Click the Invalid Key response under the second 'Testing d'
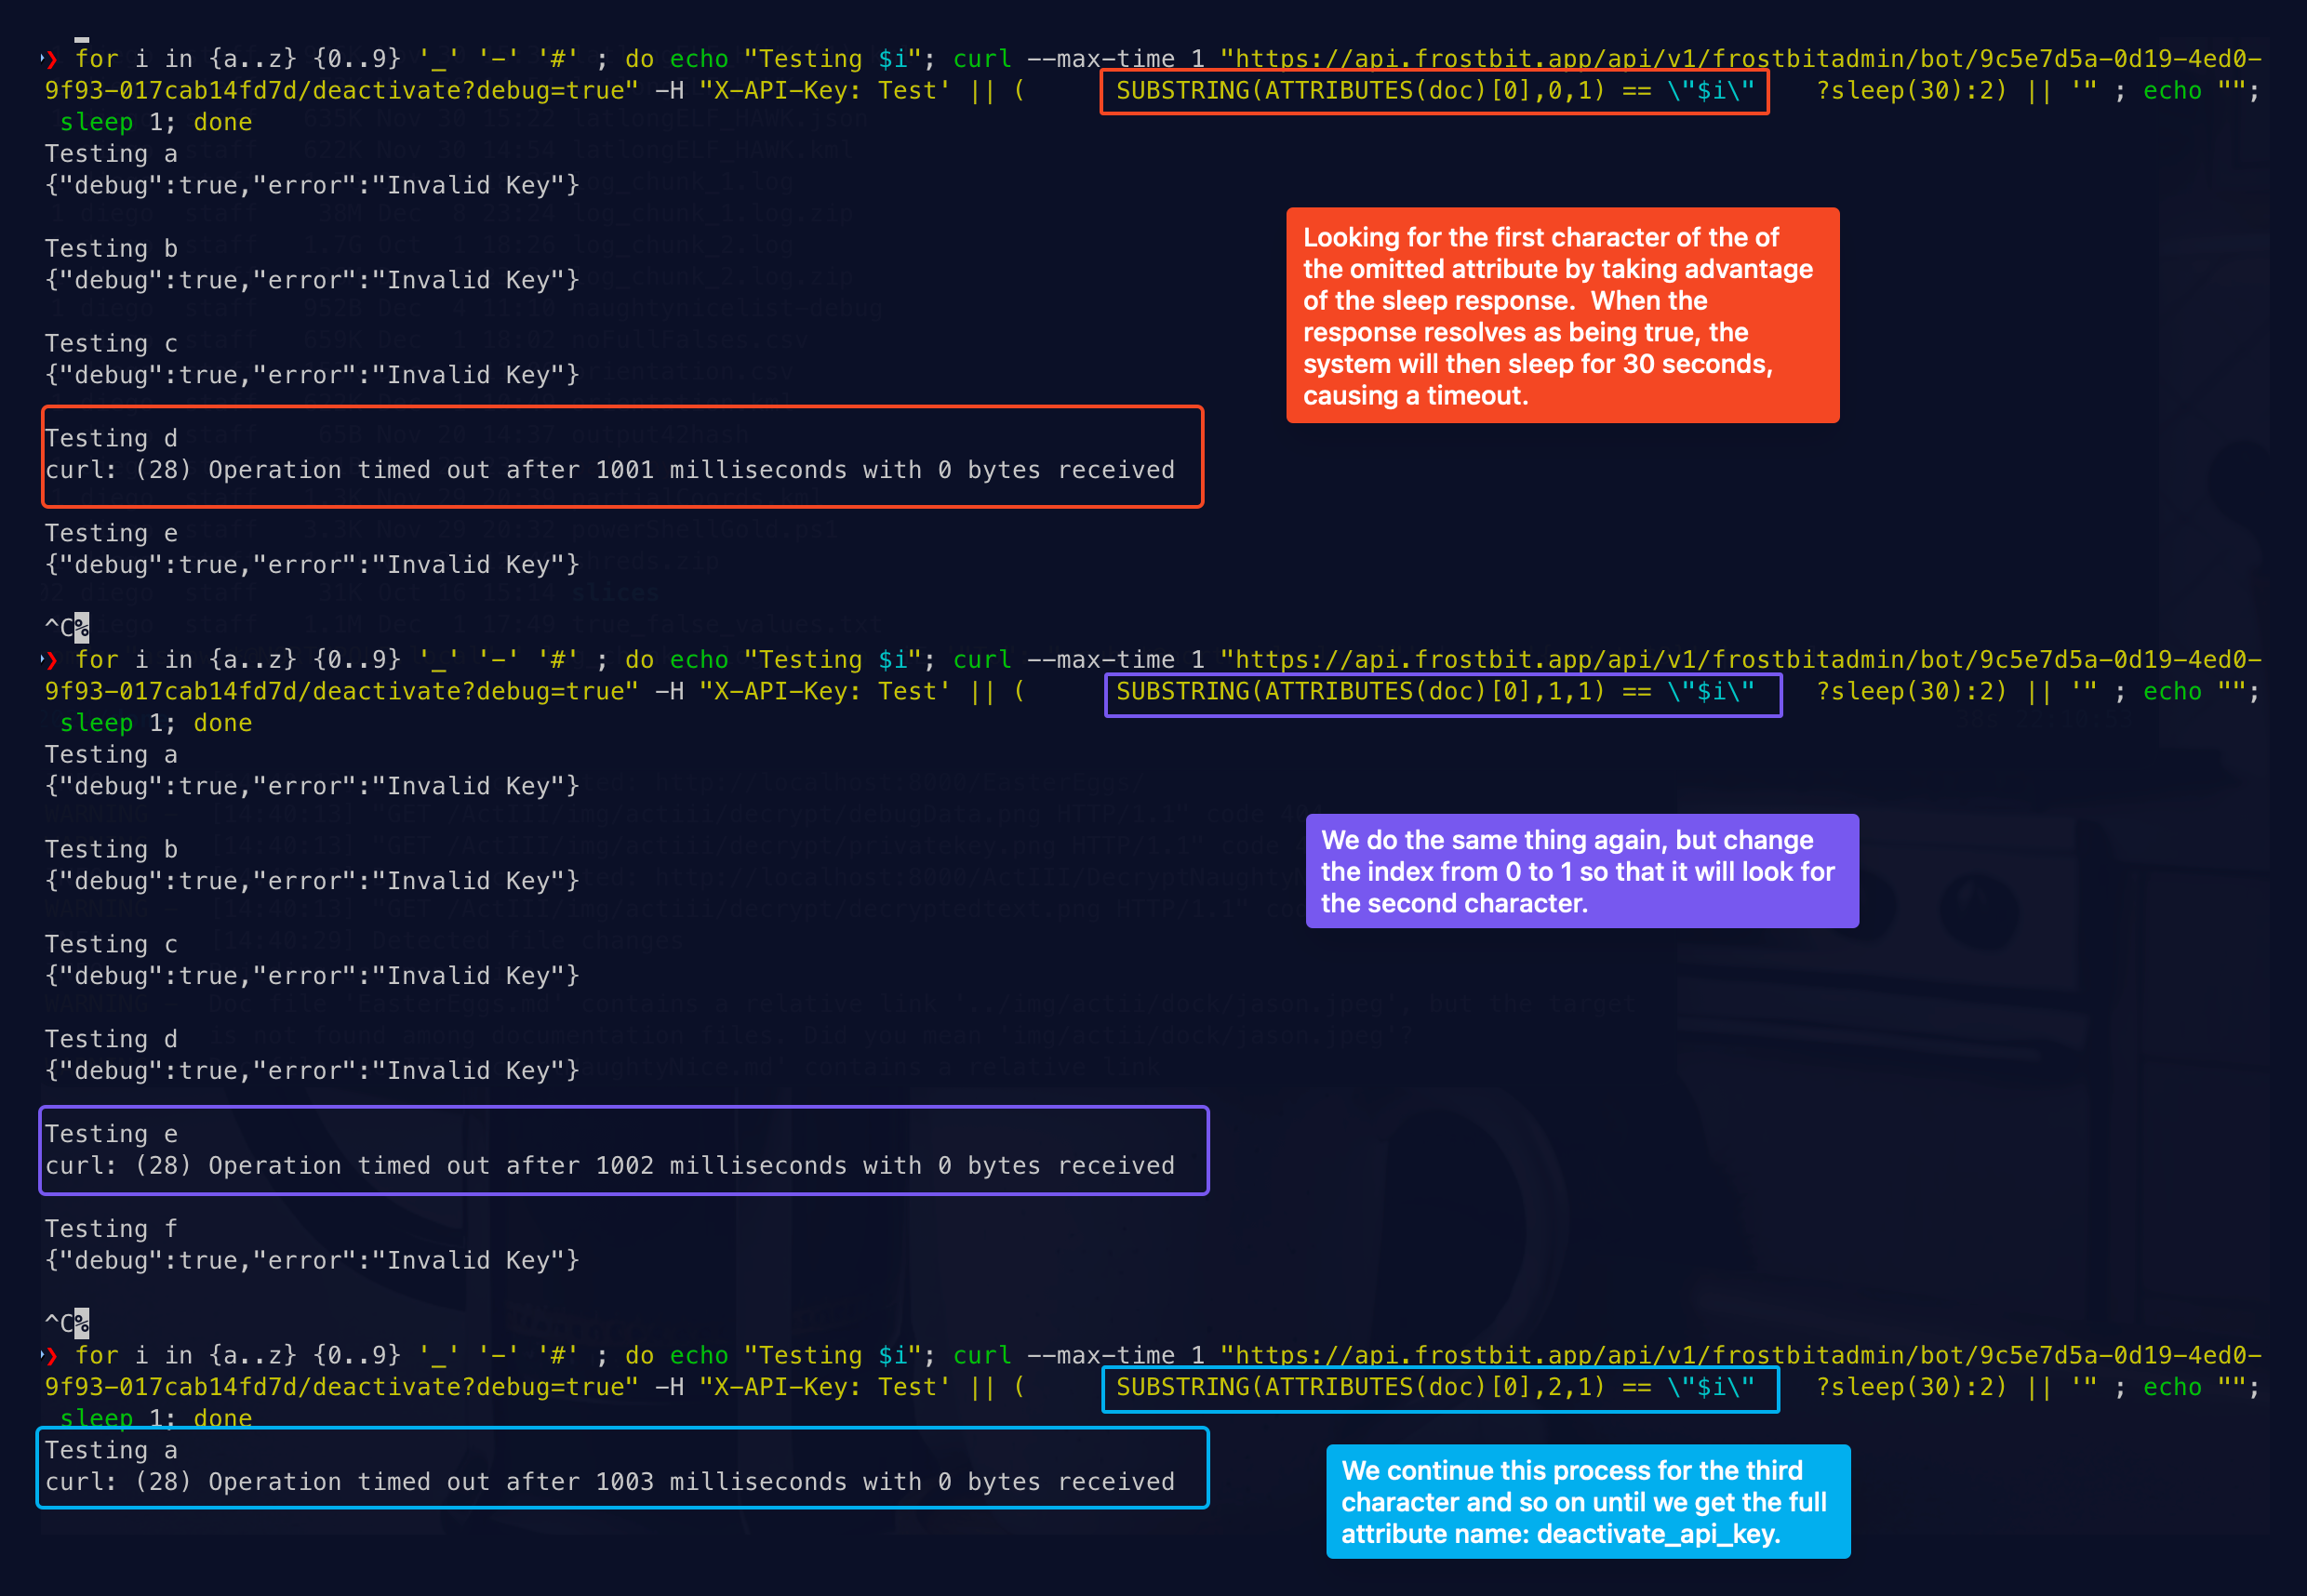The height and width of the screenshot is (1596, 2307). pos(312,1071)
